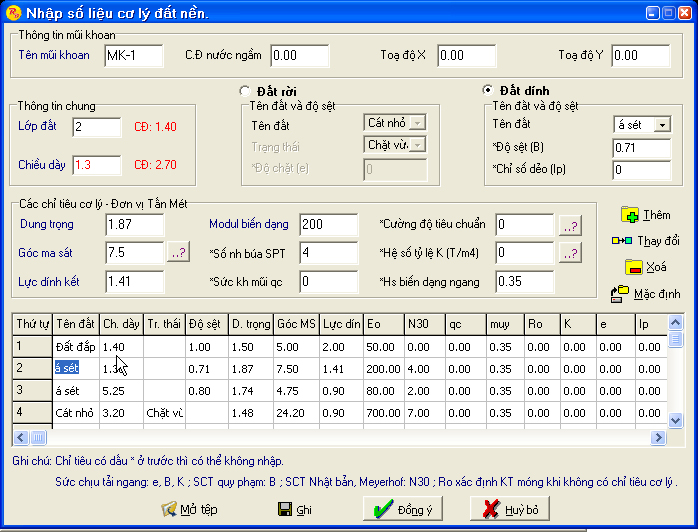Click the Tên đất column header
The image size is (698, 532).
(x=75, y=324)
